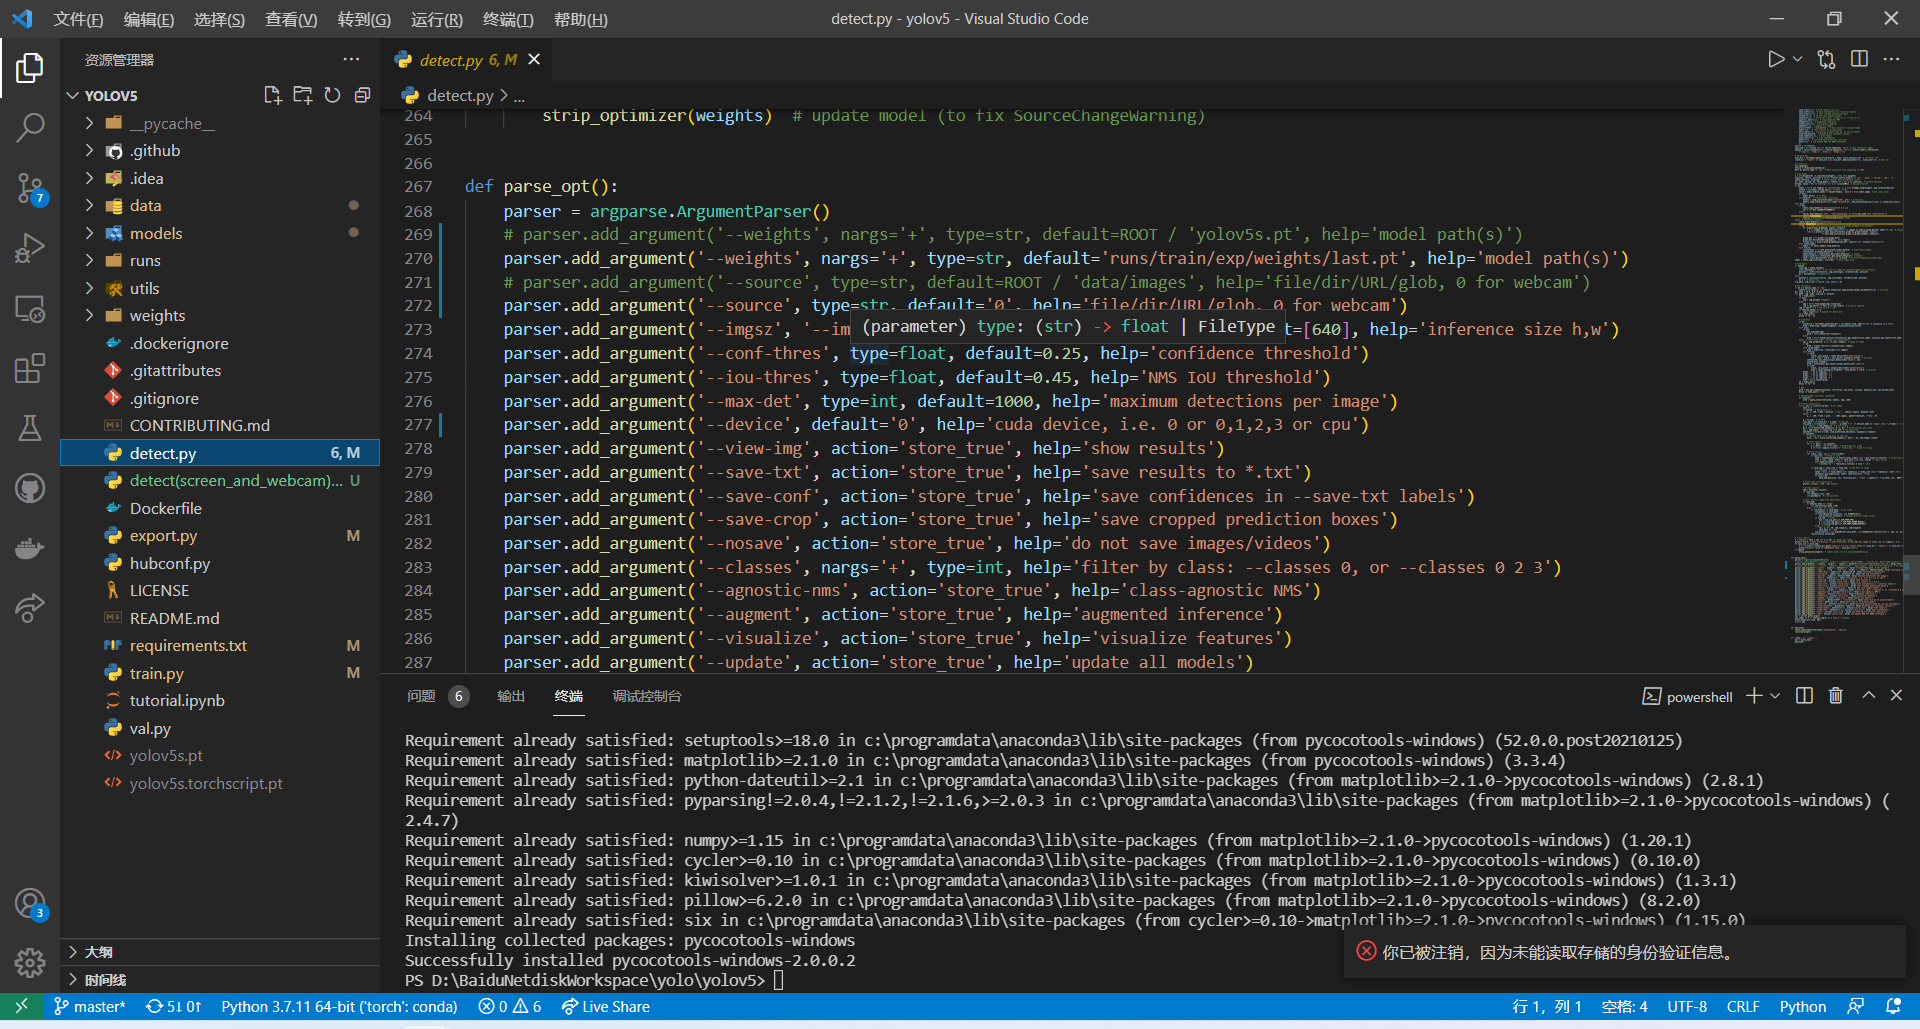
Task: Switch to 调试控制台 debug console tab
Action: [647, 696]
